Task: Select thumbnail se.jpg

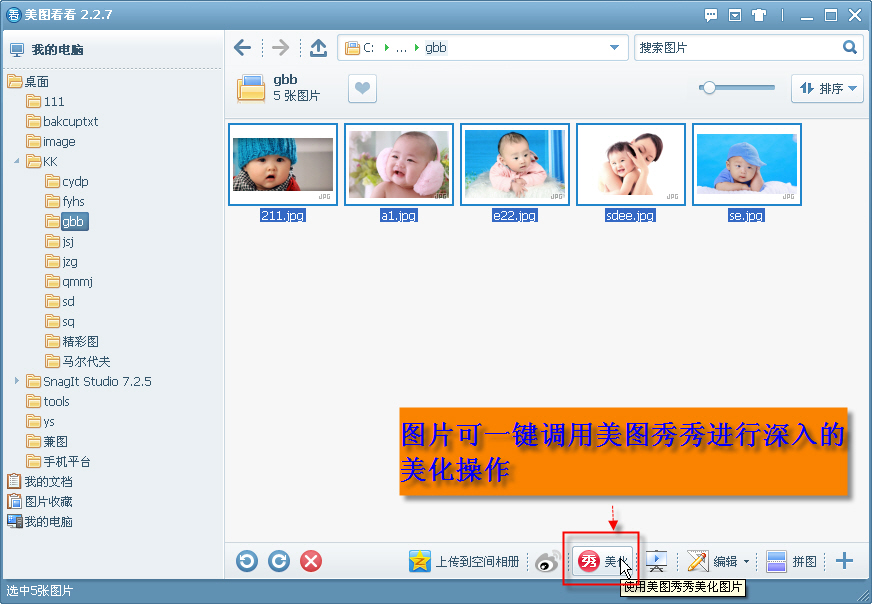Action: point(747,165)
